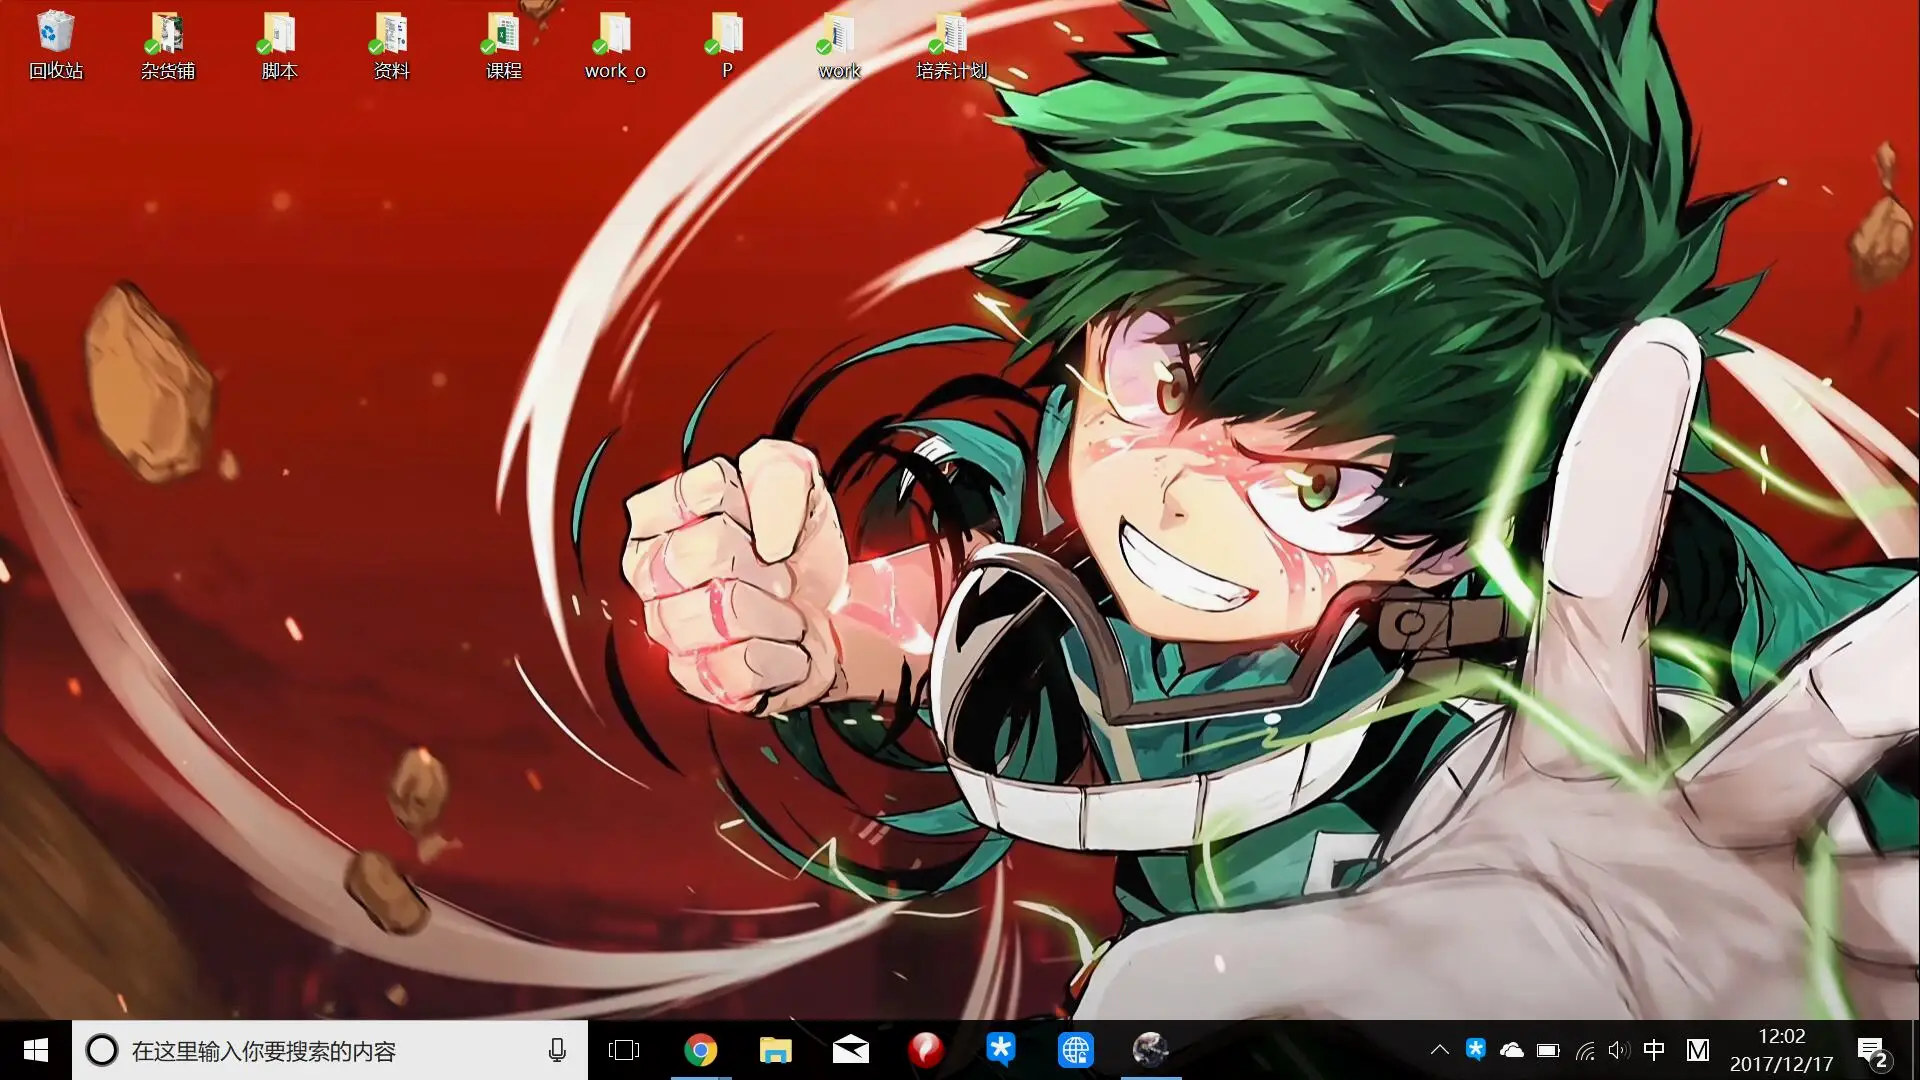Click the M input method icon
The image size is (1920, 1080).
1698,1050
